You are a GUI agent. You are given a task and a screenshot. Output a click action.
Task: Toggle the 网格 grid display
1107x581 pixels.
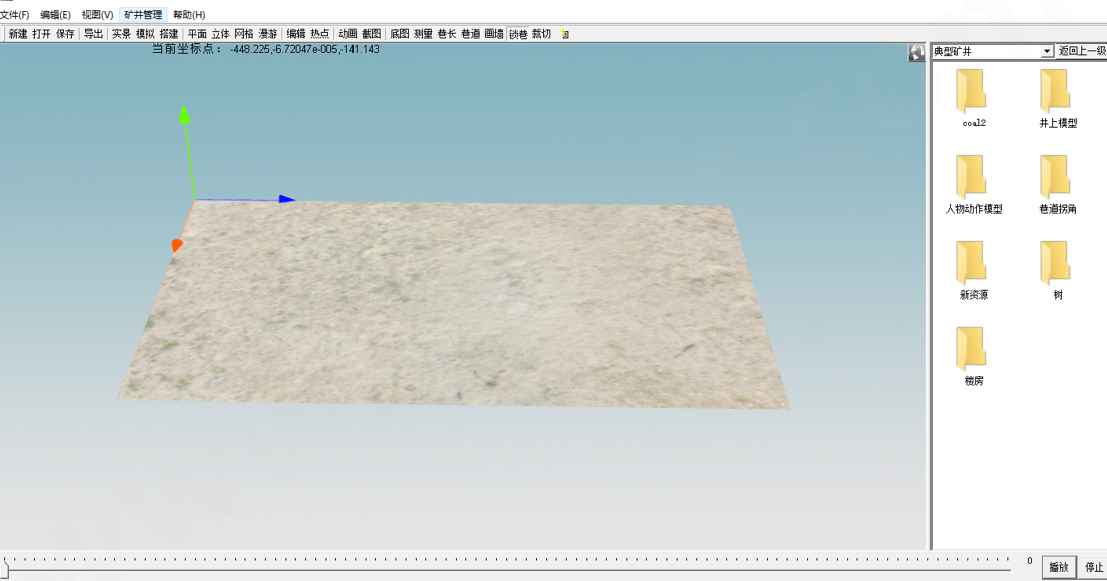[x=244, y=34]
